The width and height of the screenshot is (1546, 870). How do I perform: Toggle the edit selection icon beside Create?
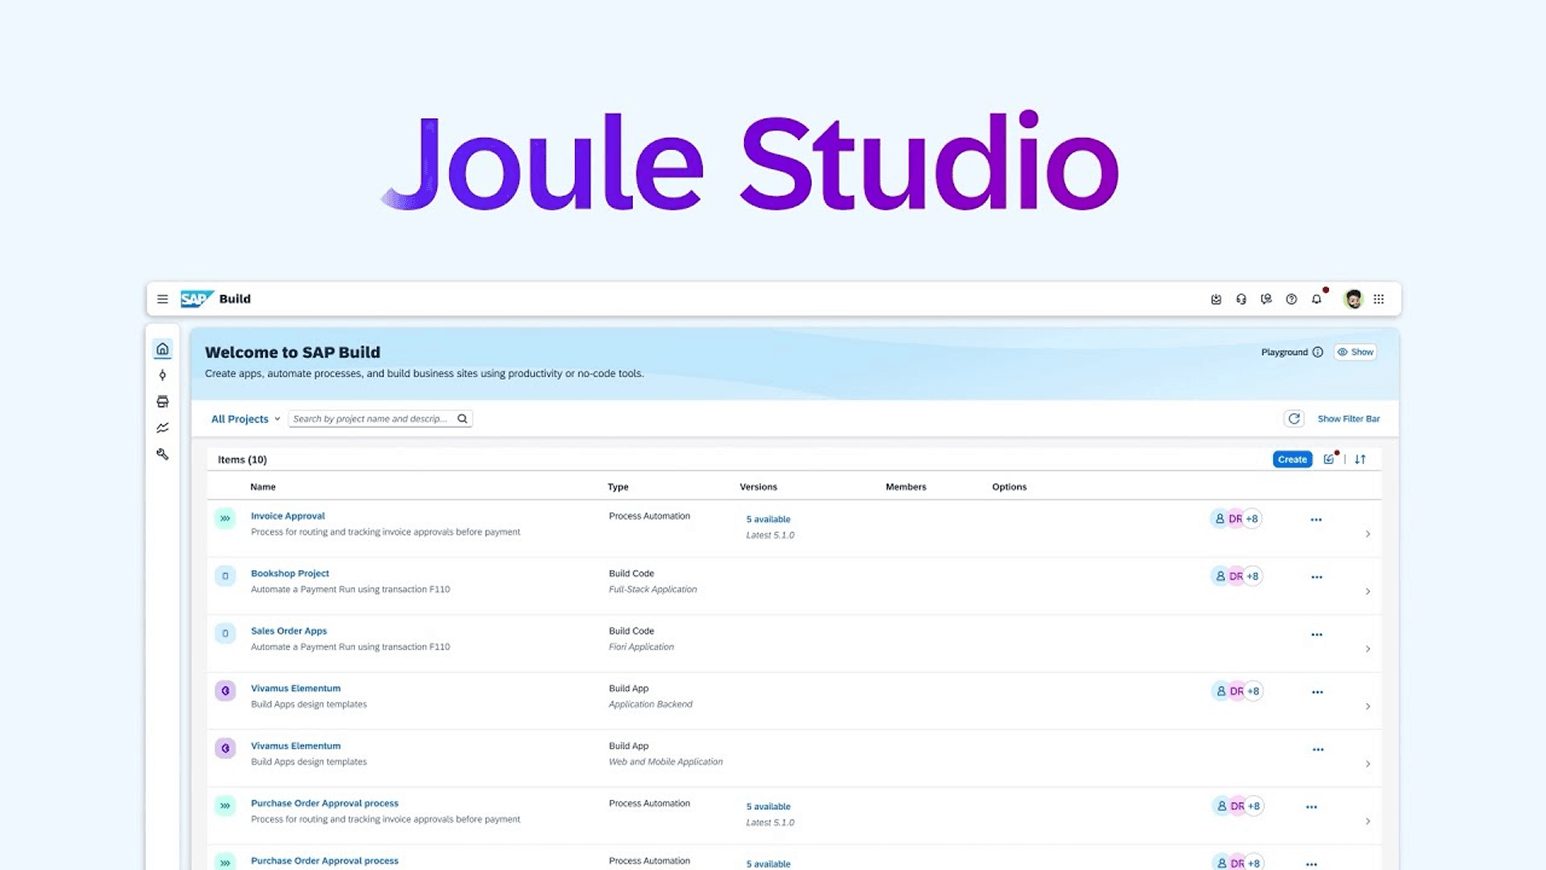[x=1329, y=459]
